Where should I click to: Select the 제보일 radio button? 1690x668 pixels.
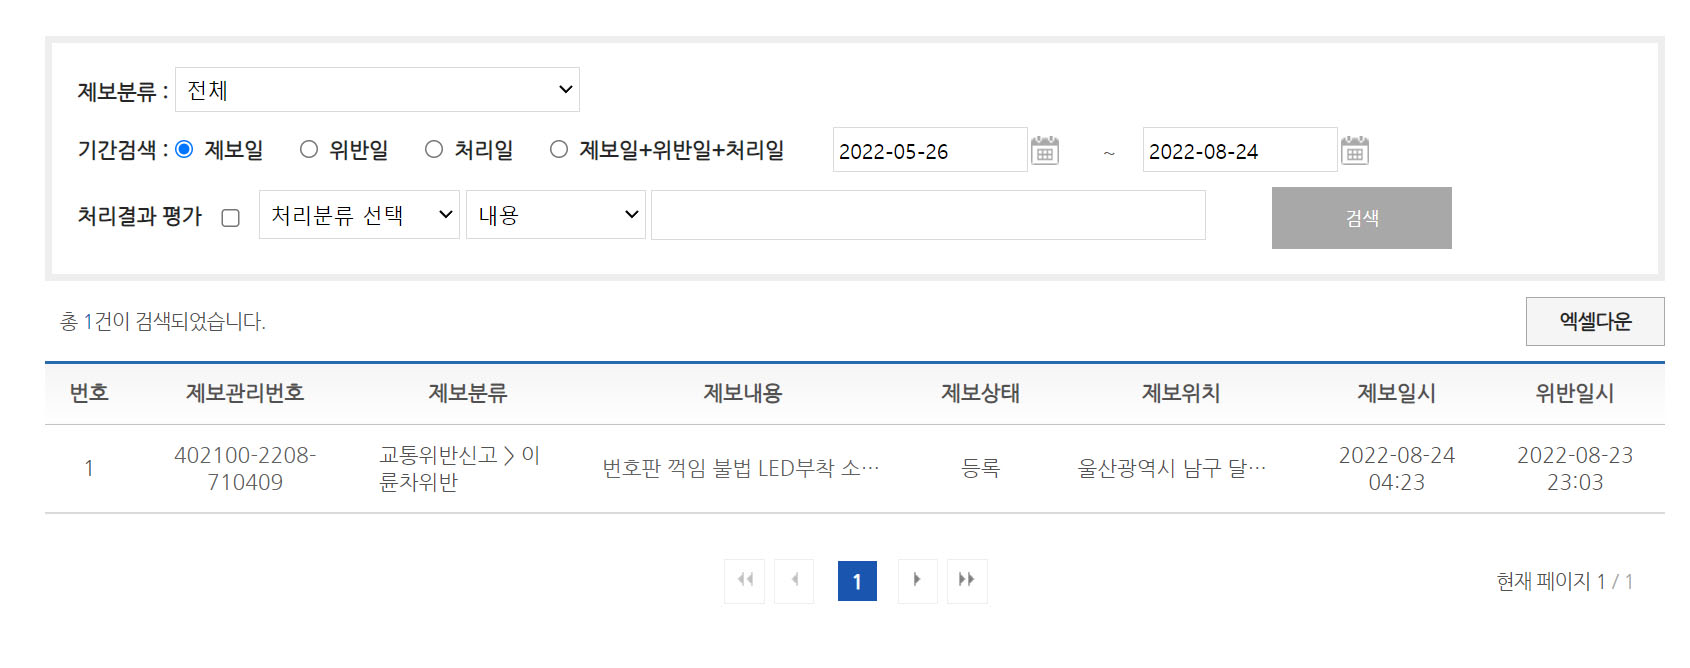(x=184, y=149)
